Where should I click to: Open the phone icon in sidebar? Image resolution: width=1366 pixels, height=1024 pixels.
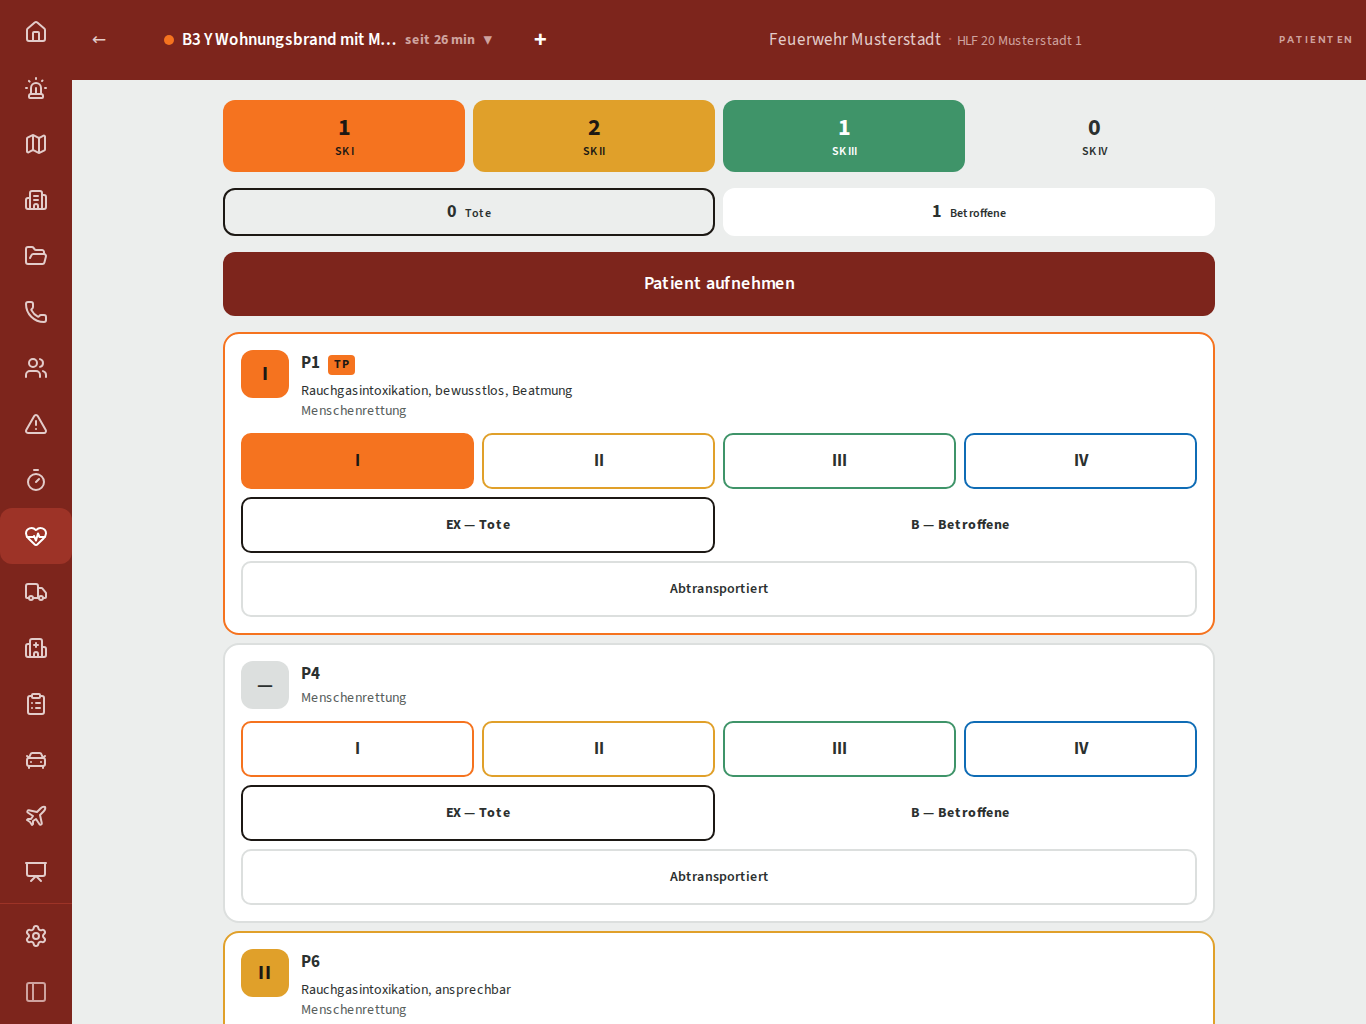click(36, 312)
